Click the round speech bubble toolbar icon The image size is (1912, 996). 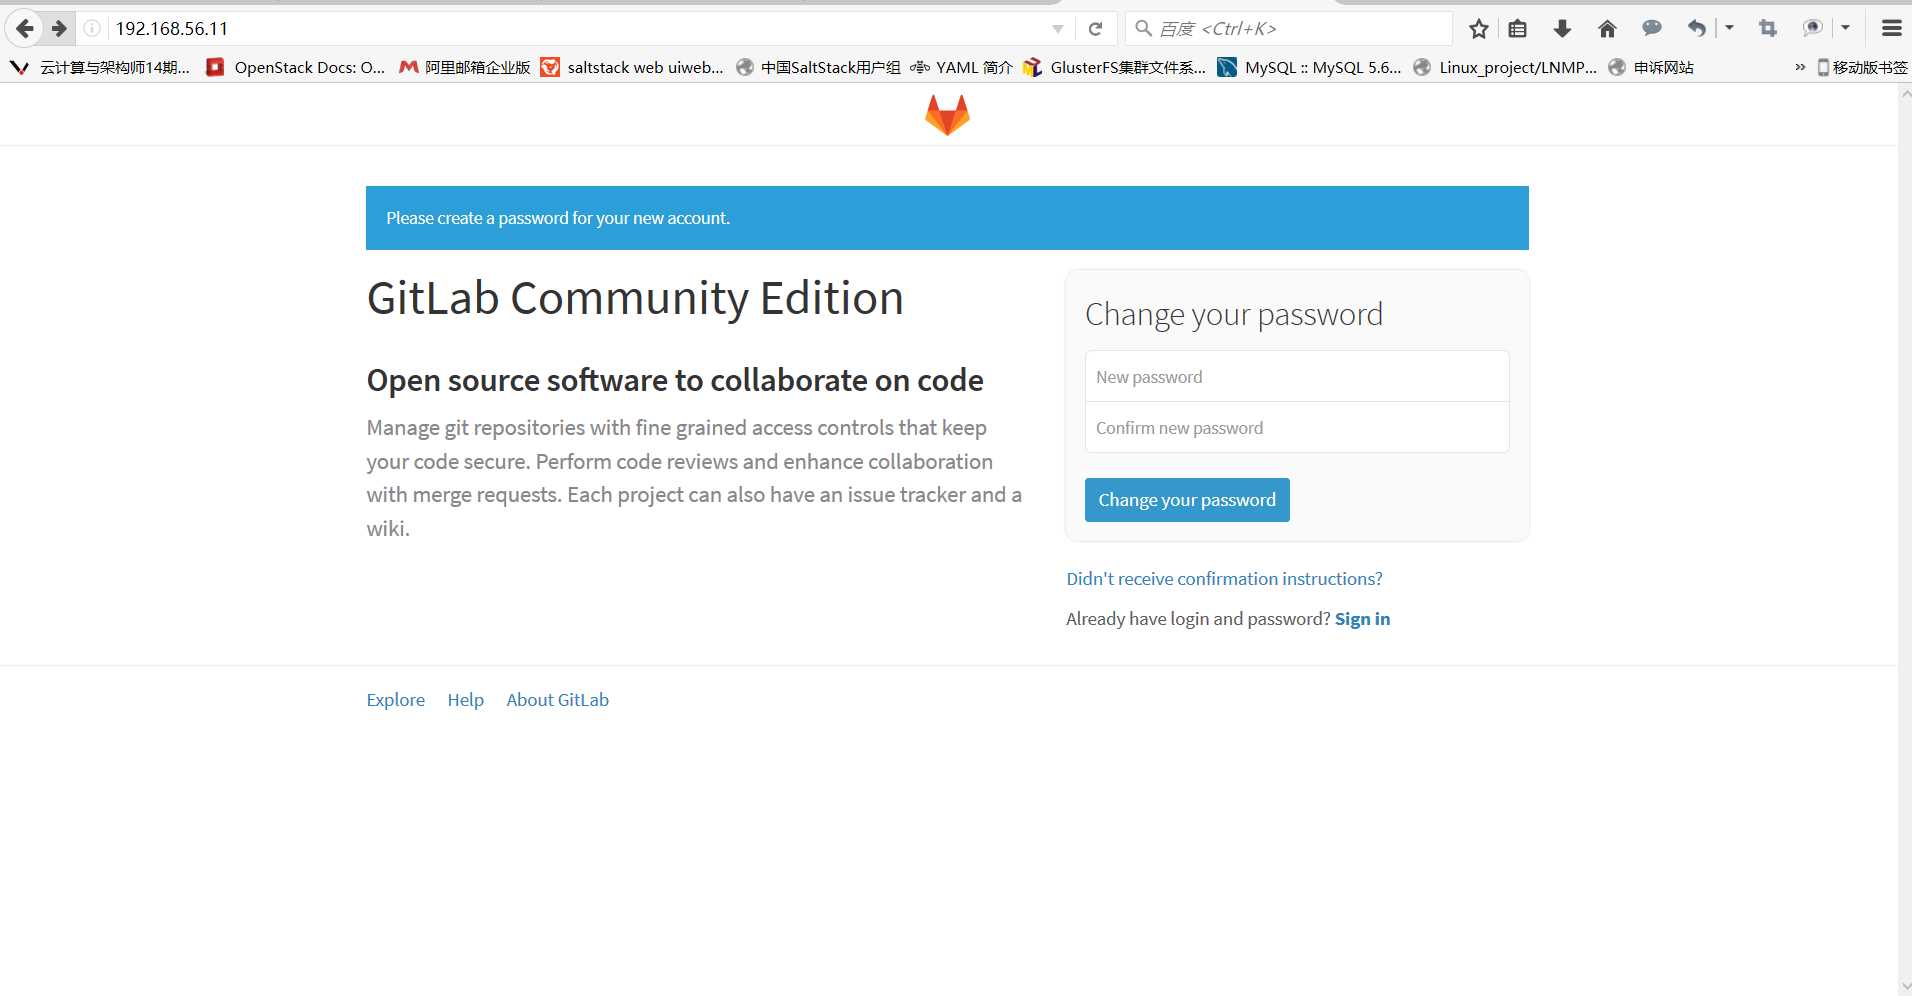pos(1812,28)
